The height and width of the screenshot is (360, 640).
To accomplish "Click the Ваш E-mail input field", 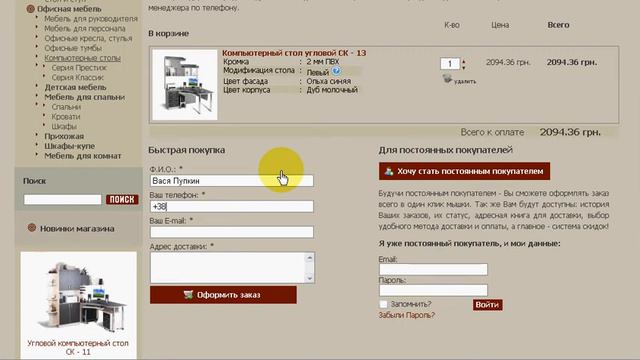I will (x=232, y=232).
